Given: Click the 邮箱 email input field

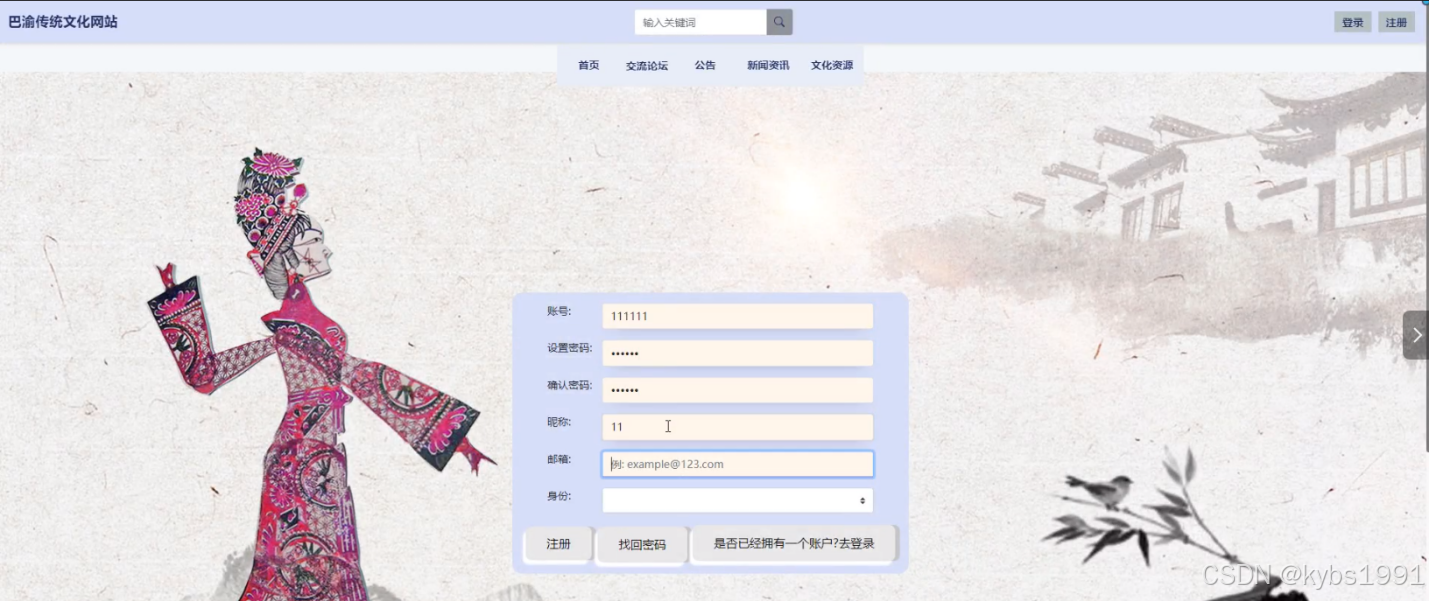Looking at the screenshot, I should (738, 464).
